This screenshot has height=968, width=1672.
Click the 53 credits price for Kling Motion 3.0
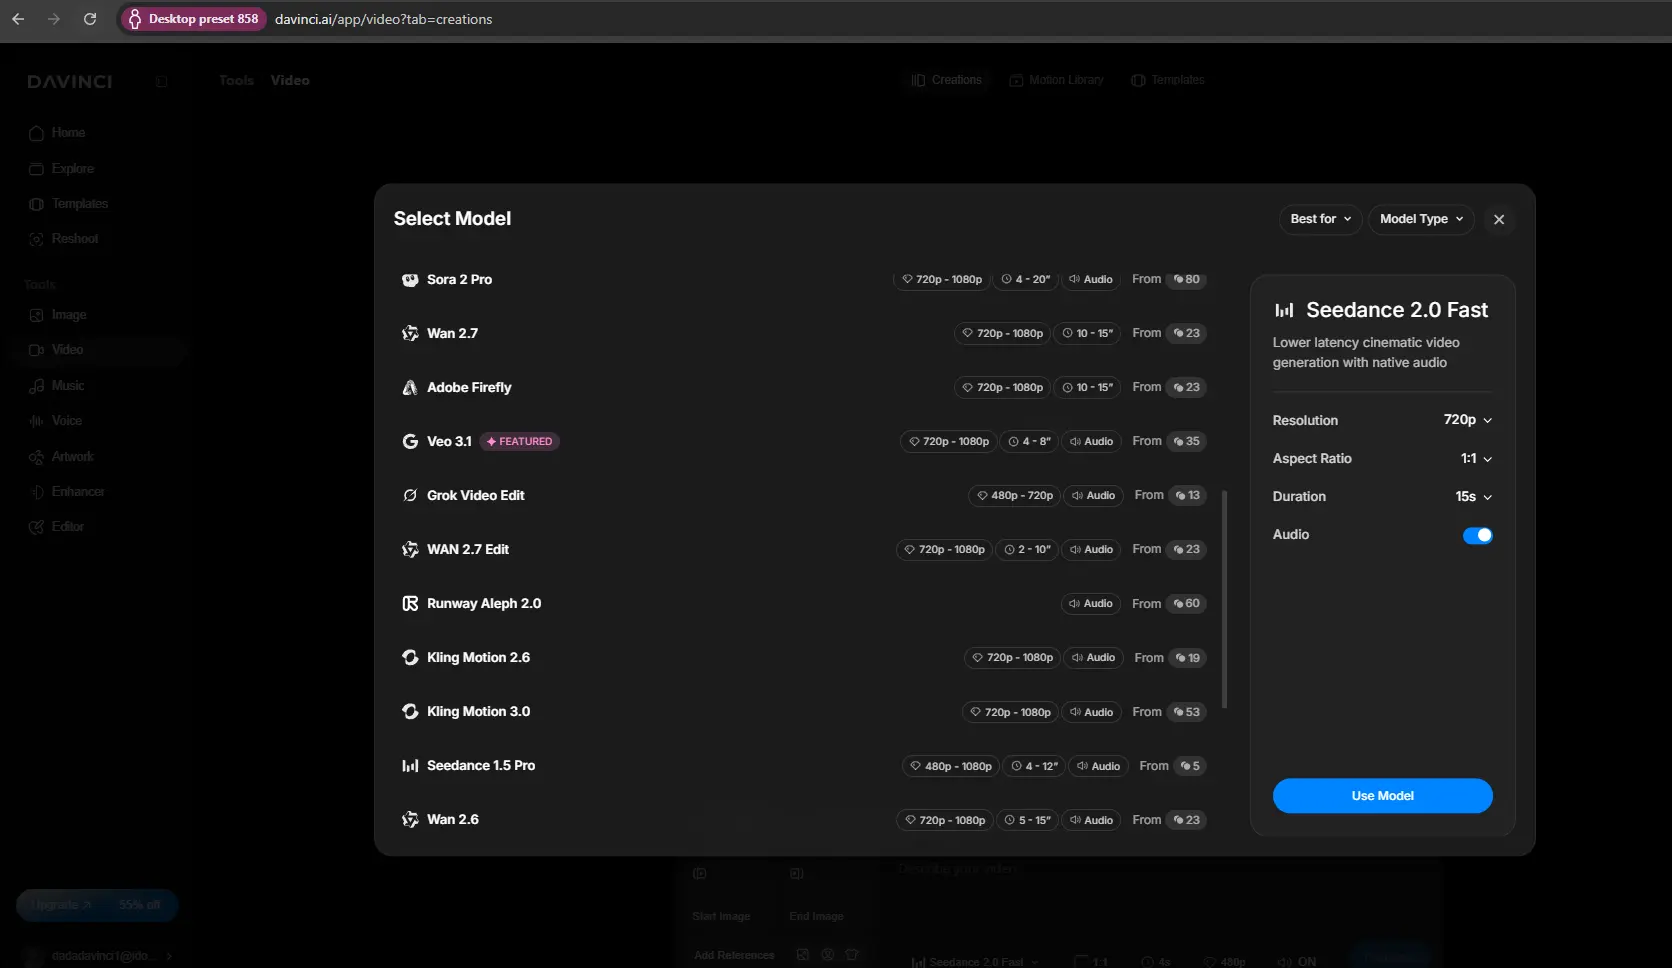[x=1187, y=712]
